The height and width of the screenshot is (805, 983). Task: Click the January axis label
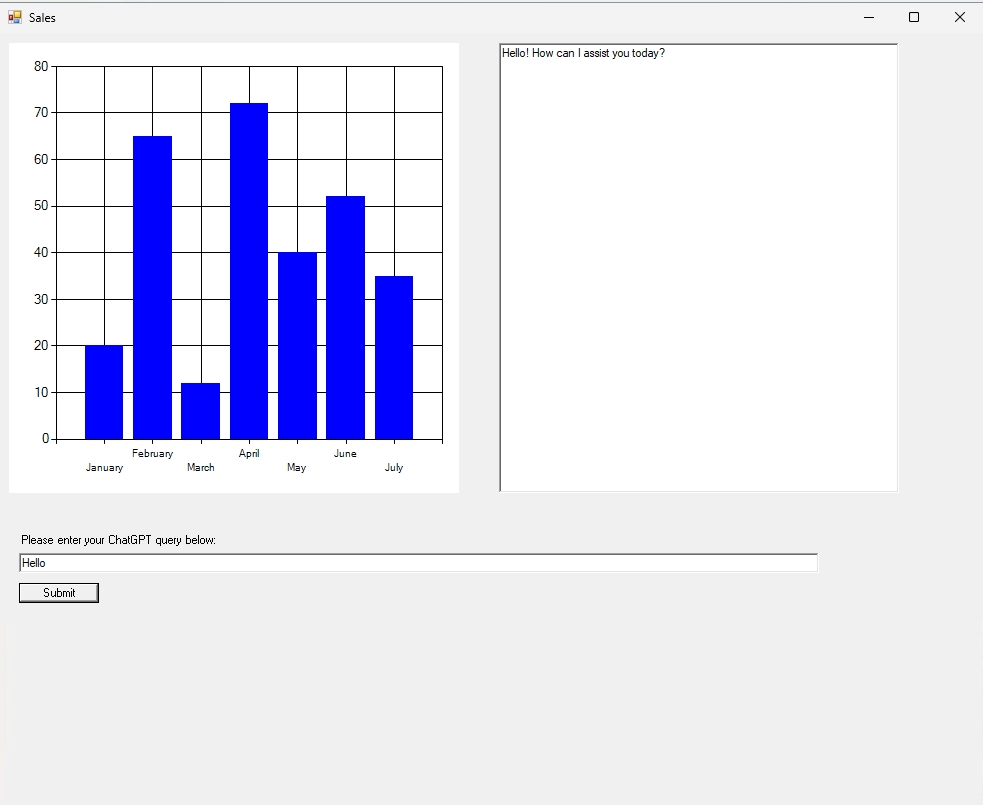point(104,467)
